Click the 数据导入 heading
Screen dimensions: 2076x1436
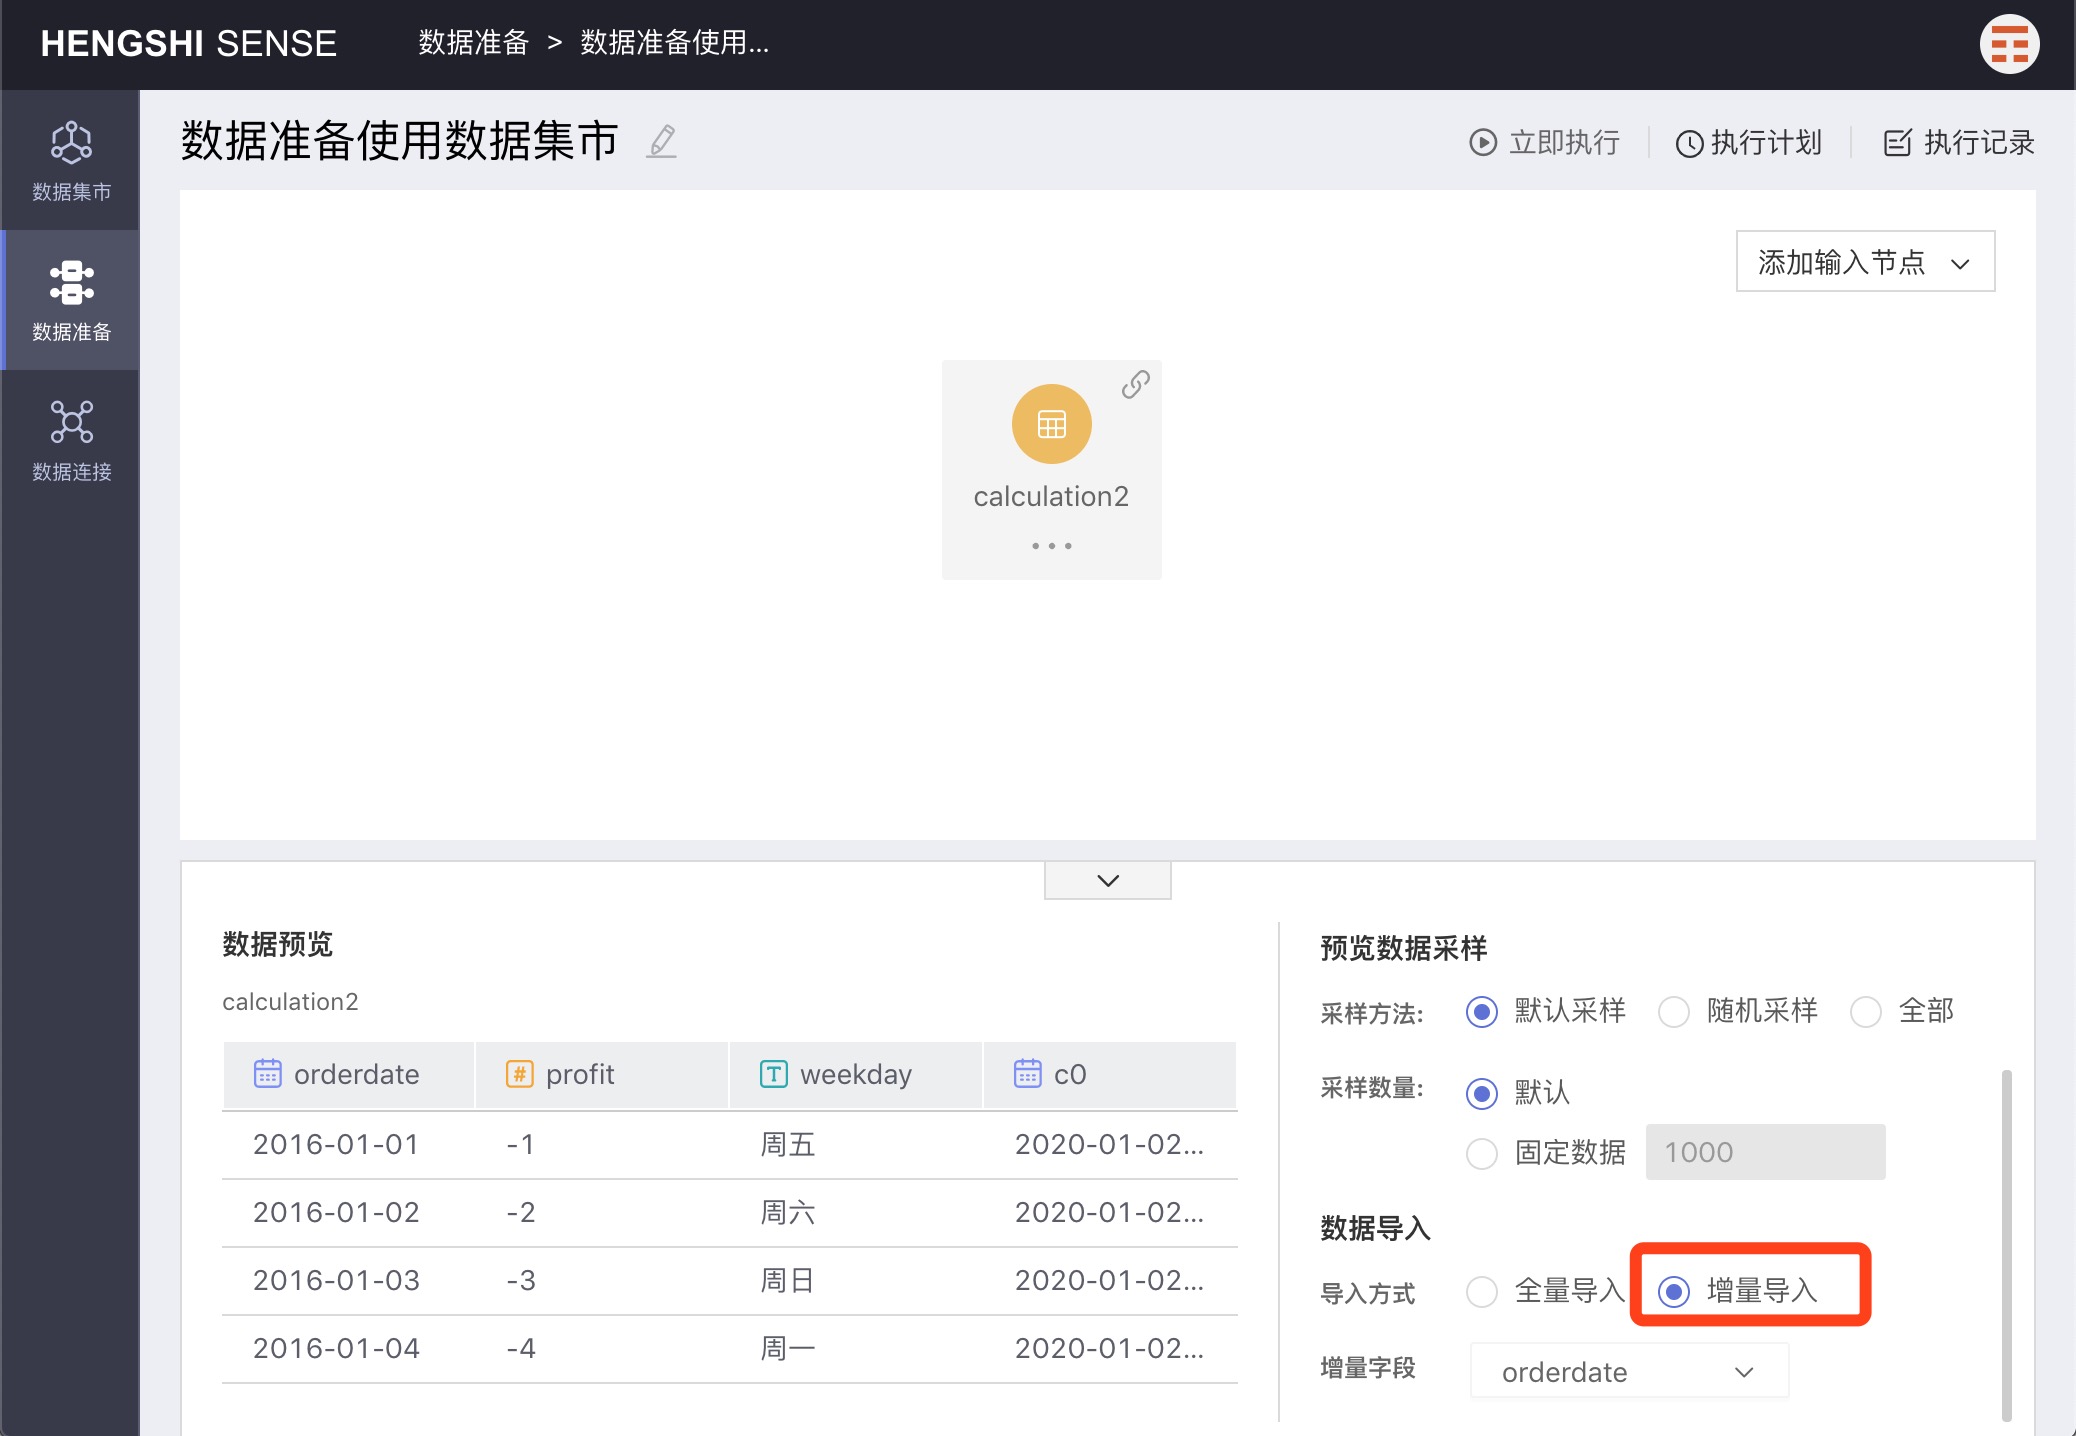1375,1228
